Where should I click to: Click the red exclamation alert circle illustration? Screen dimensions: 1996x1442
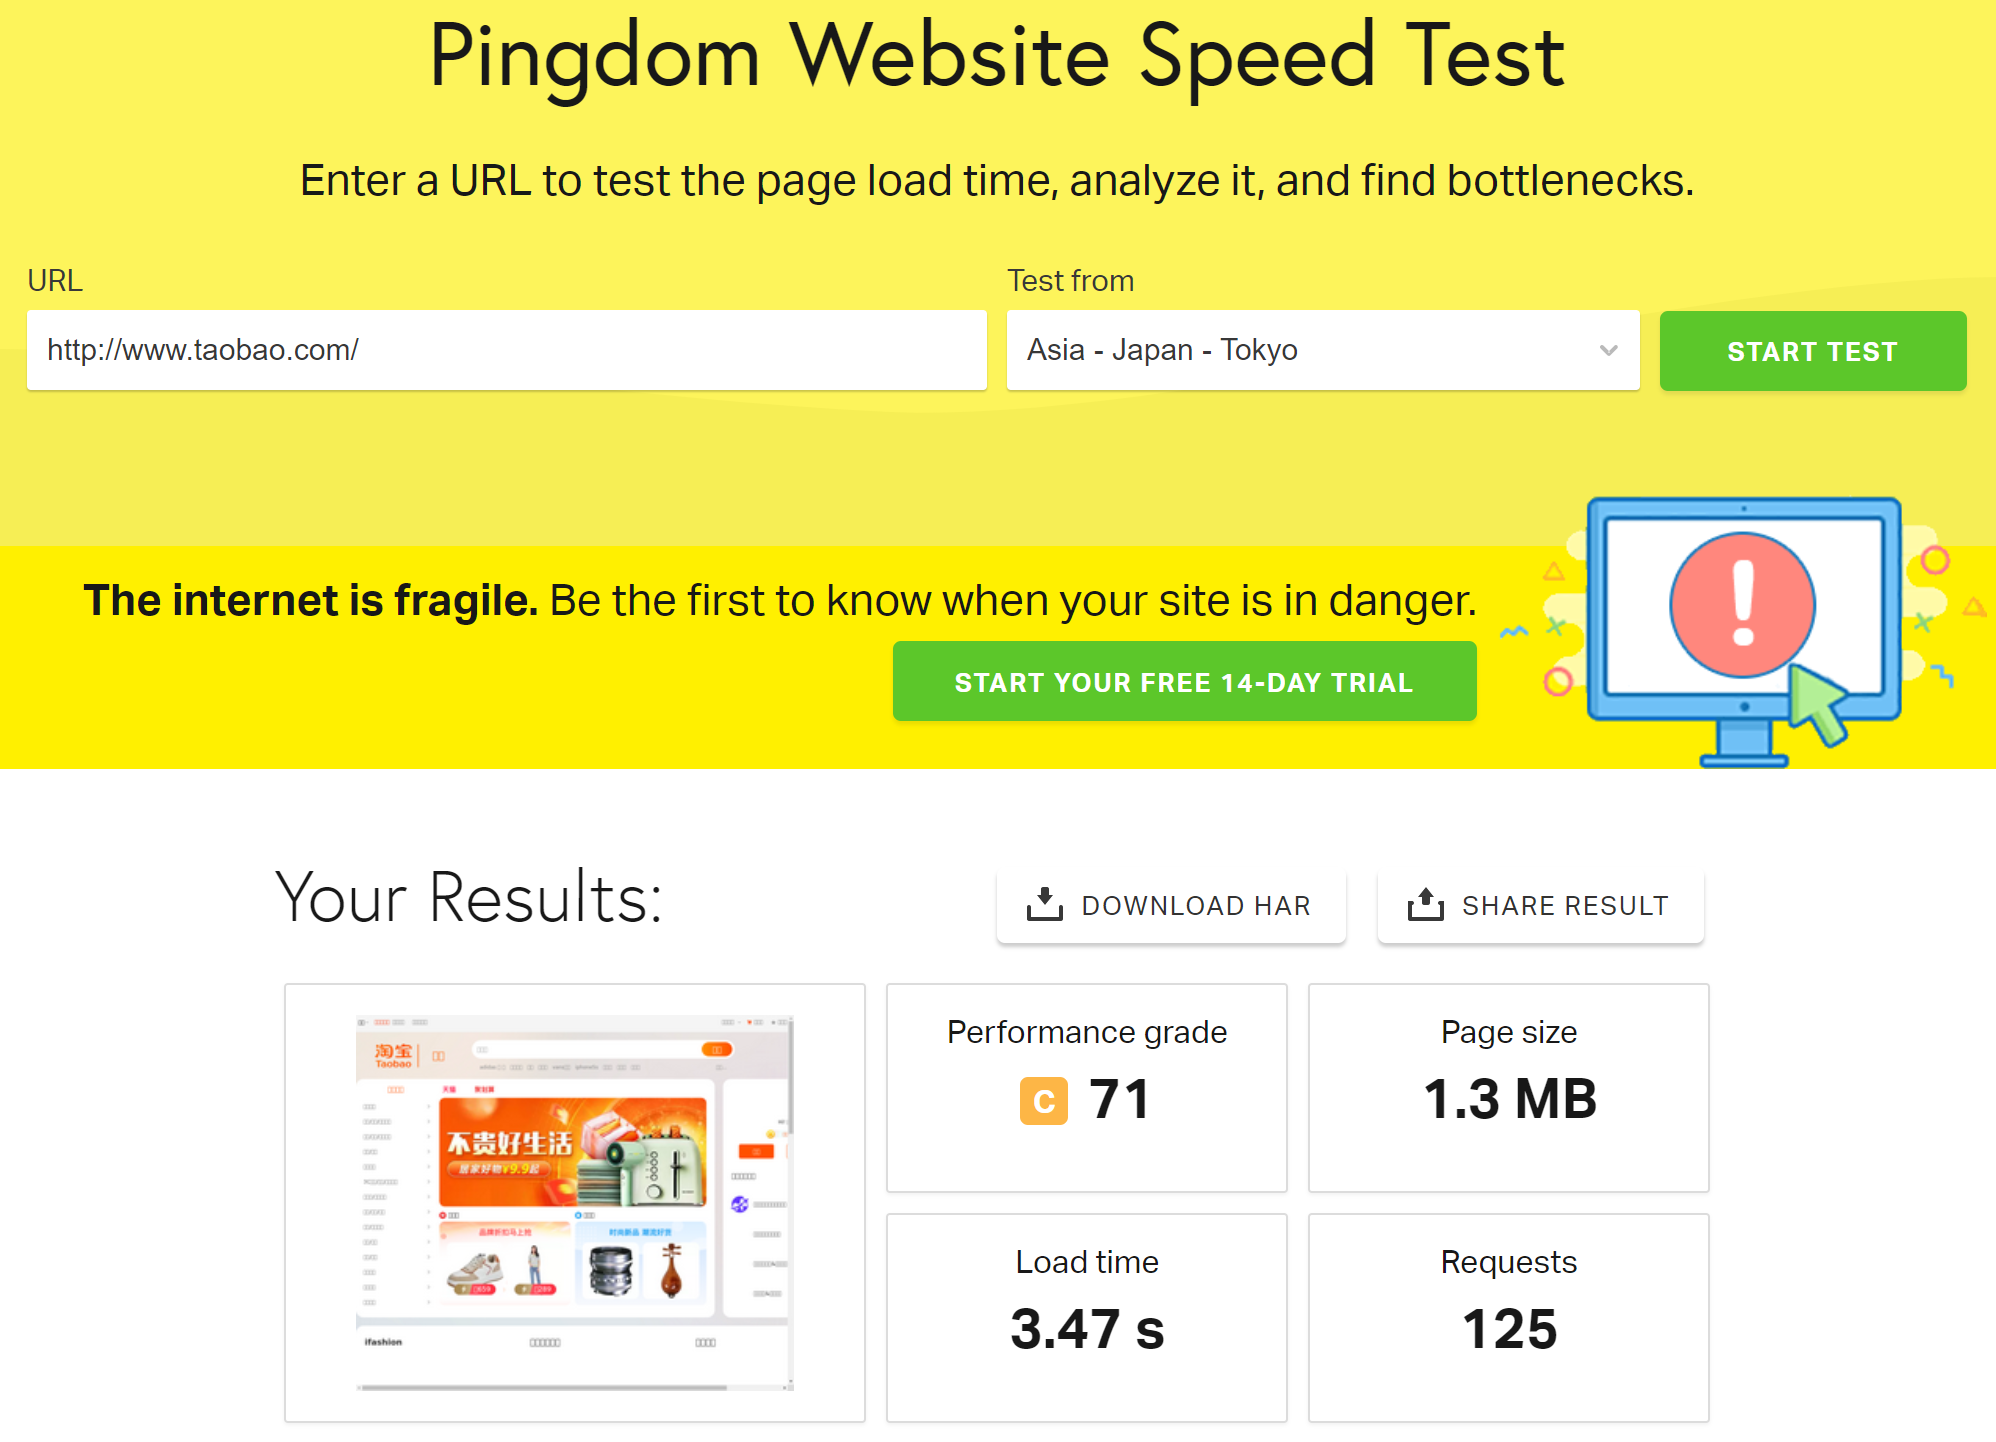(1742, 604)
